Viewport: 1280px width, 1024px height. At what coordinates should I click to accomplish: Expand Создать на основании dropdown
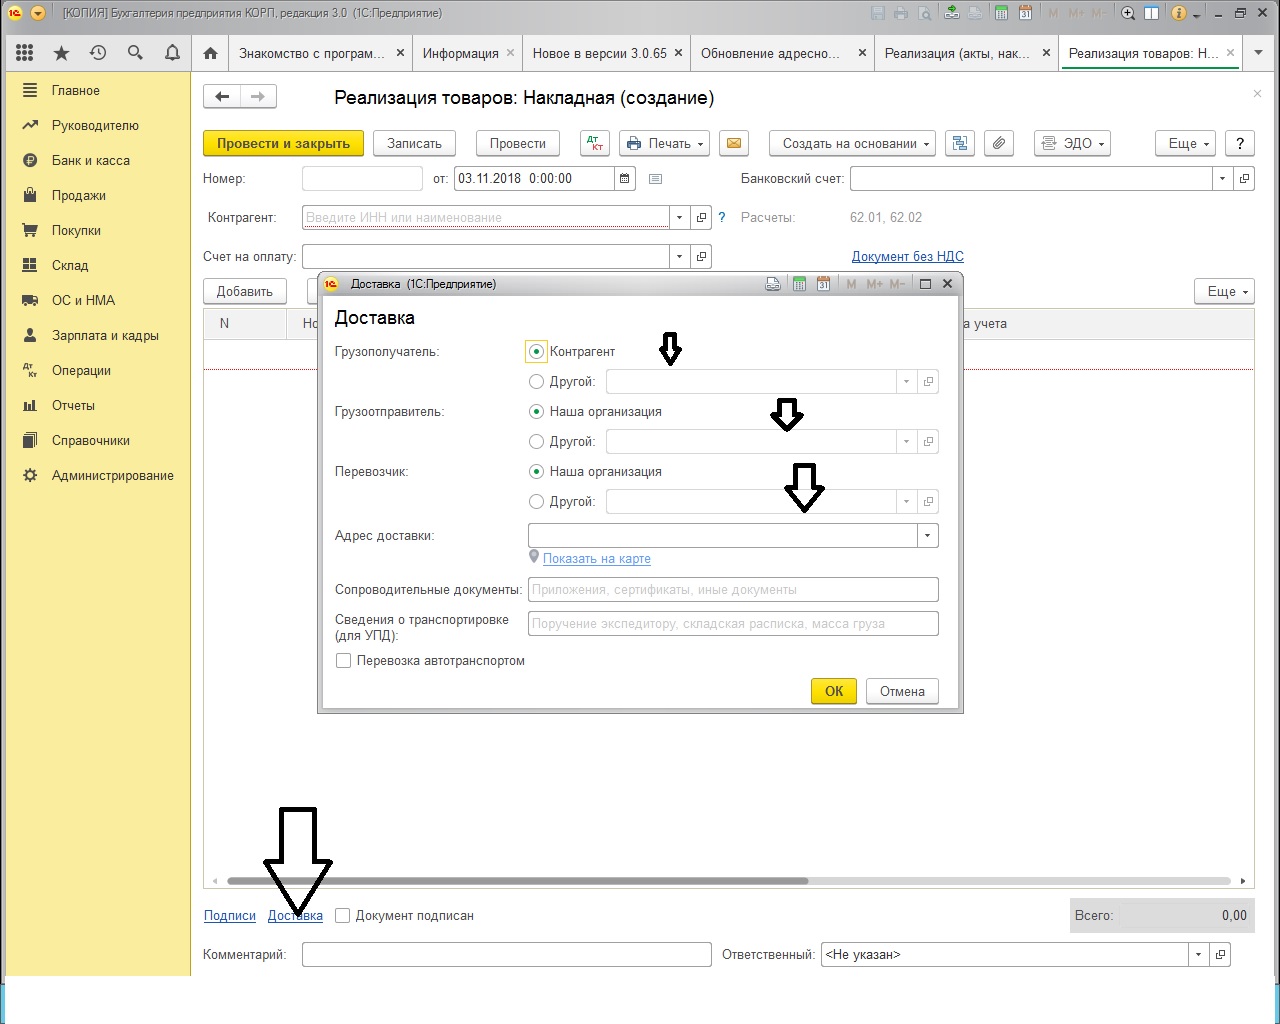point(852,143)
